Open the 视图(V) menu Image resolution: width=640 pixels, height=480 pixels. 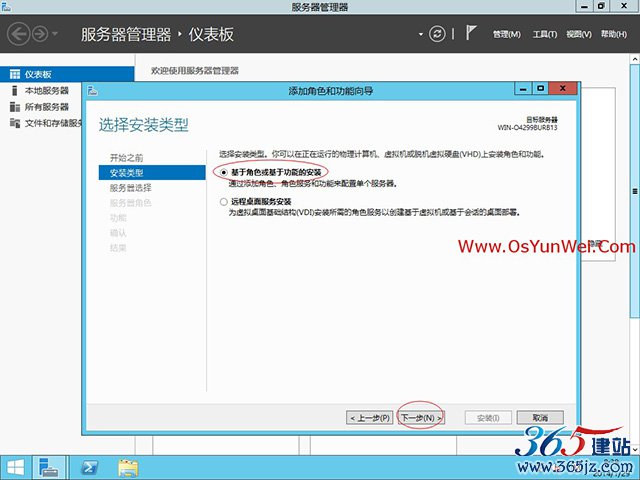tap(579, 34)
